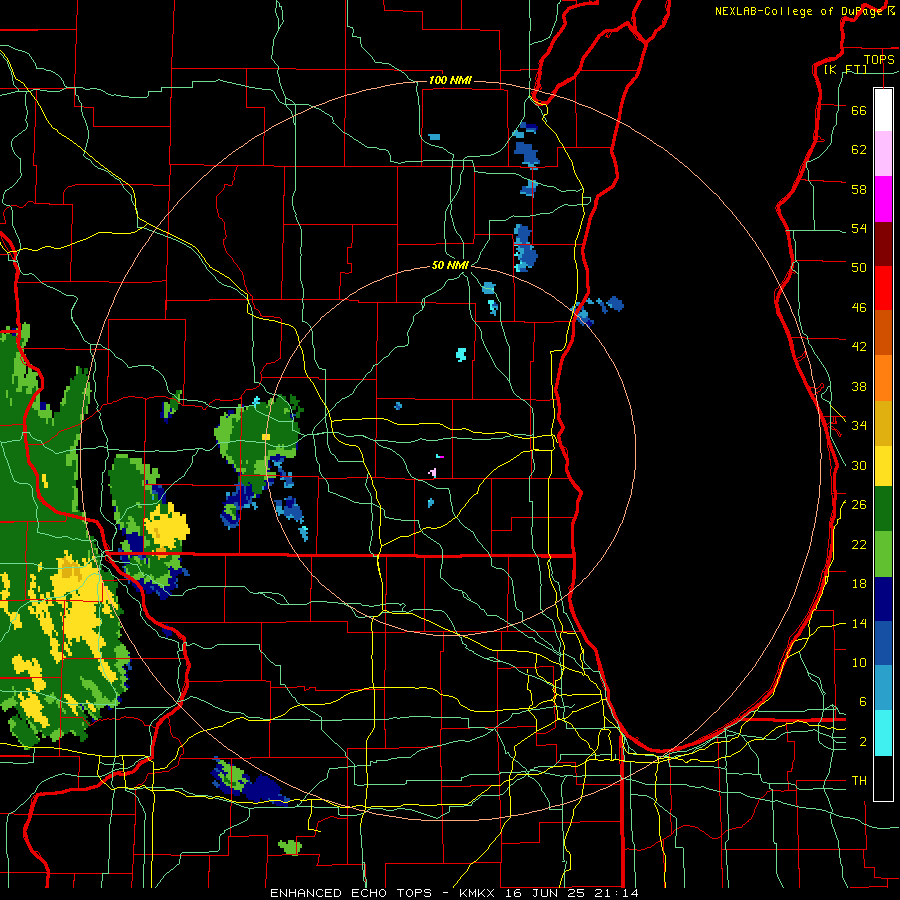Click the legend value 22

[x=859, y=544]
